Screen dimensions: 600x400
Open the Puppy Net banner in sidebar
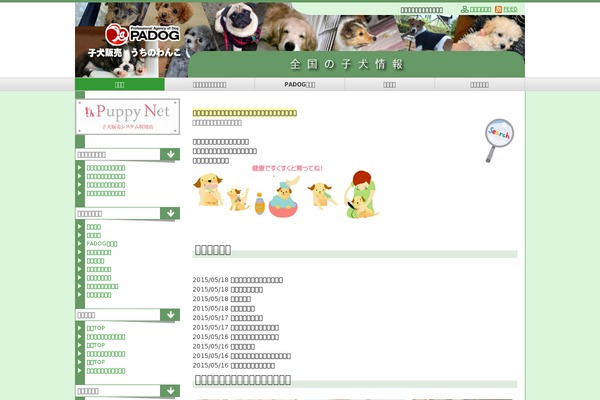[x=128, y=117]
